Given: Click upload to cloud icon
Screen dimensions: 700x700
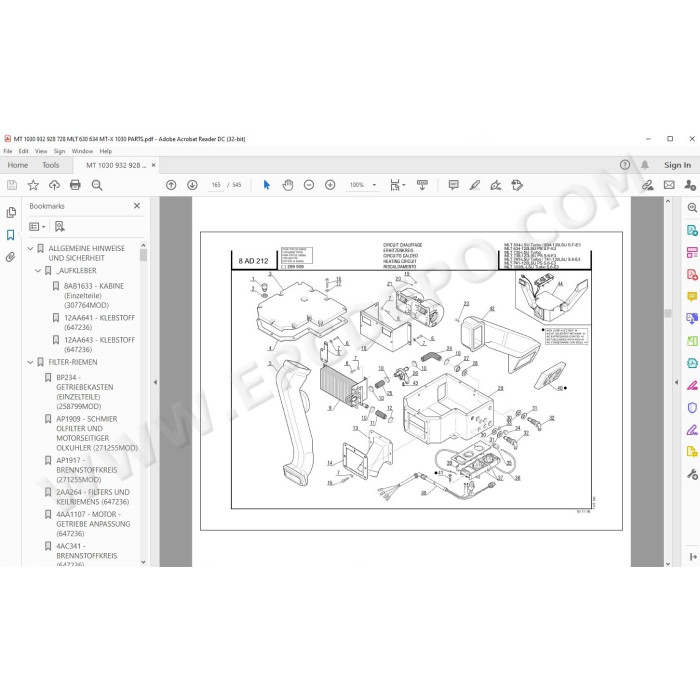Looking at the screenshot, I should pyautogui.click(x=54, y=185).
